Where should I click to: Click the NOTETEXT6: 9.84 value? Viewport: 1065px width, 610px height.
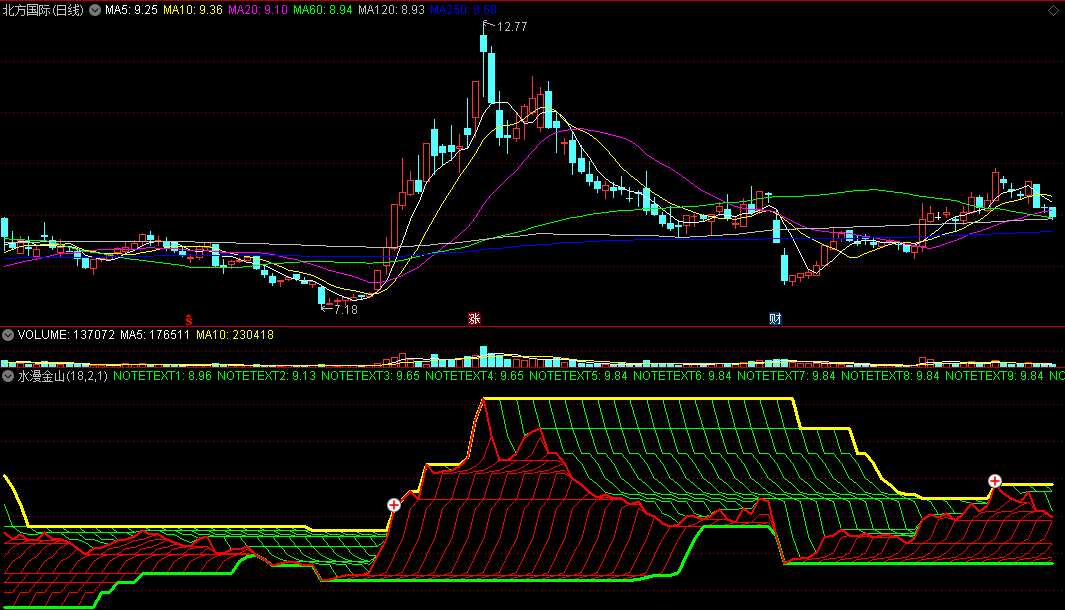[682, 376]
